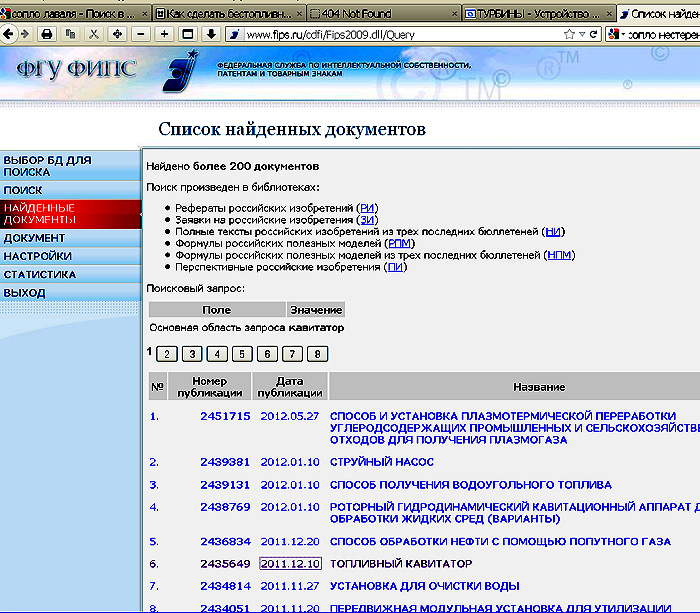The image size is (700, 613).
Task: Open 'ВЫБОР БД ДЛЯ ПОИСКА' sidebar item
Action: pos(71,166)
